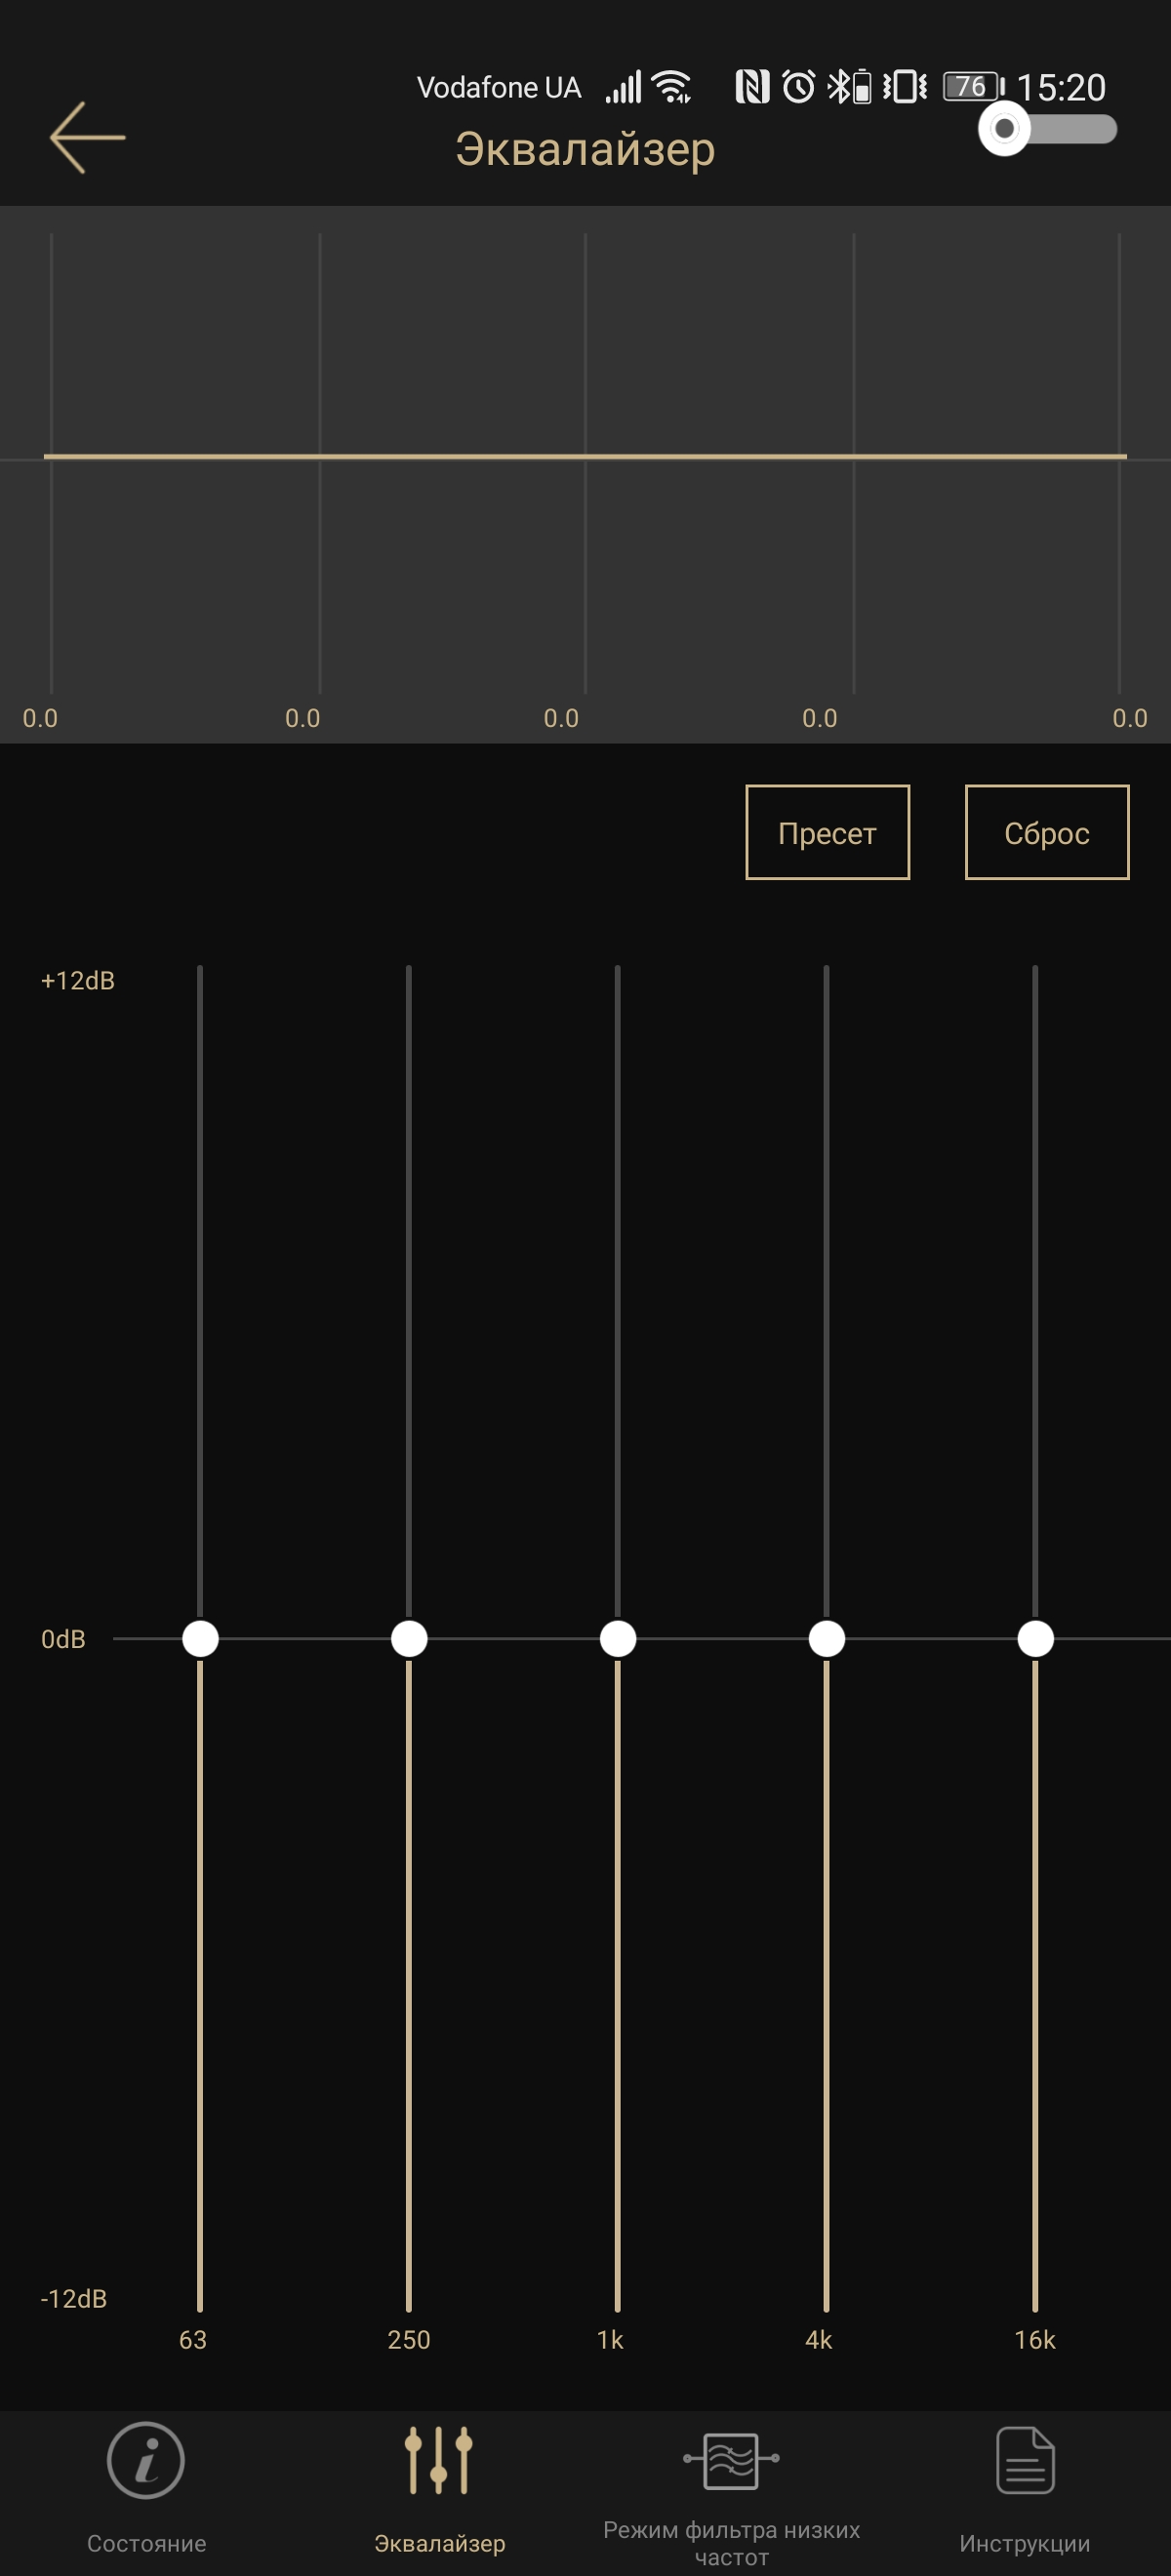The width and height of the screenshot is (1171, 2576).
Task: Select the Эквалайзер sliders tab icon
Action: [x=439, y=2459]
